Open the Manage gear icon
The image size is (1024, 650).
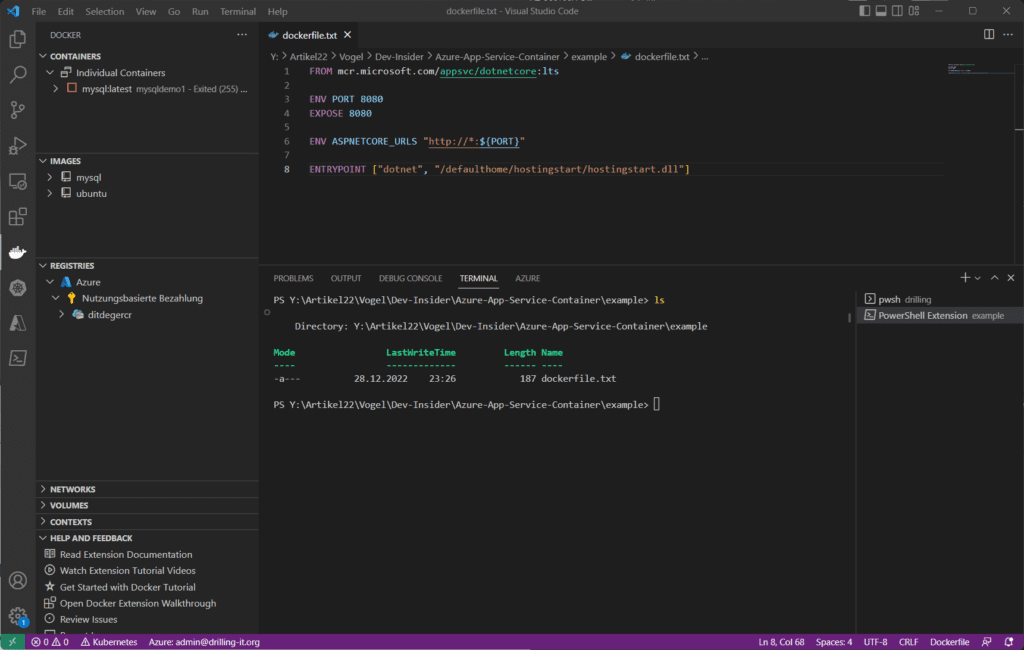[x=18, y=615]
